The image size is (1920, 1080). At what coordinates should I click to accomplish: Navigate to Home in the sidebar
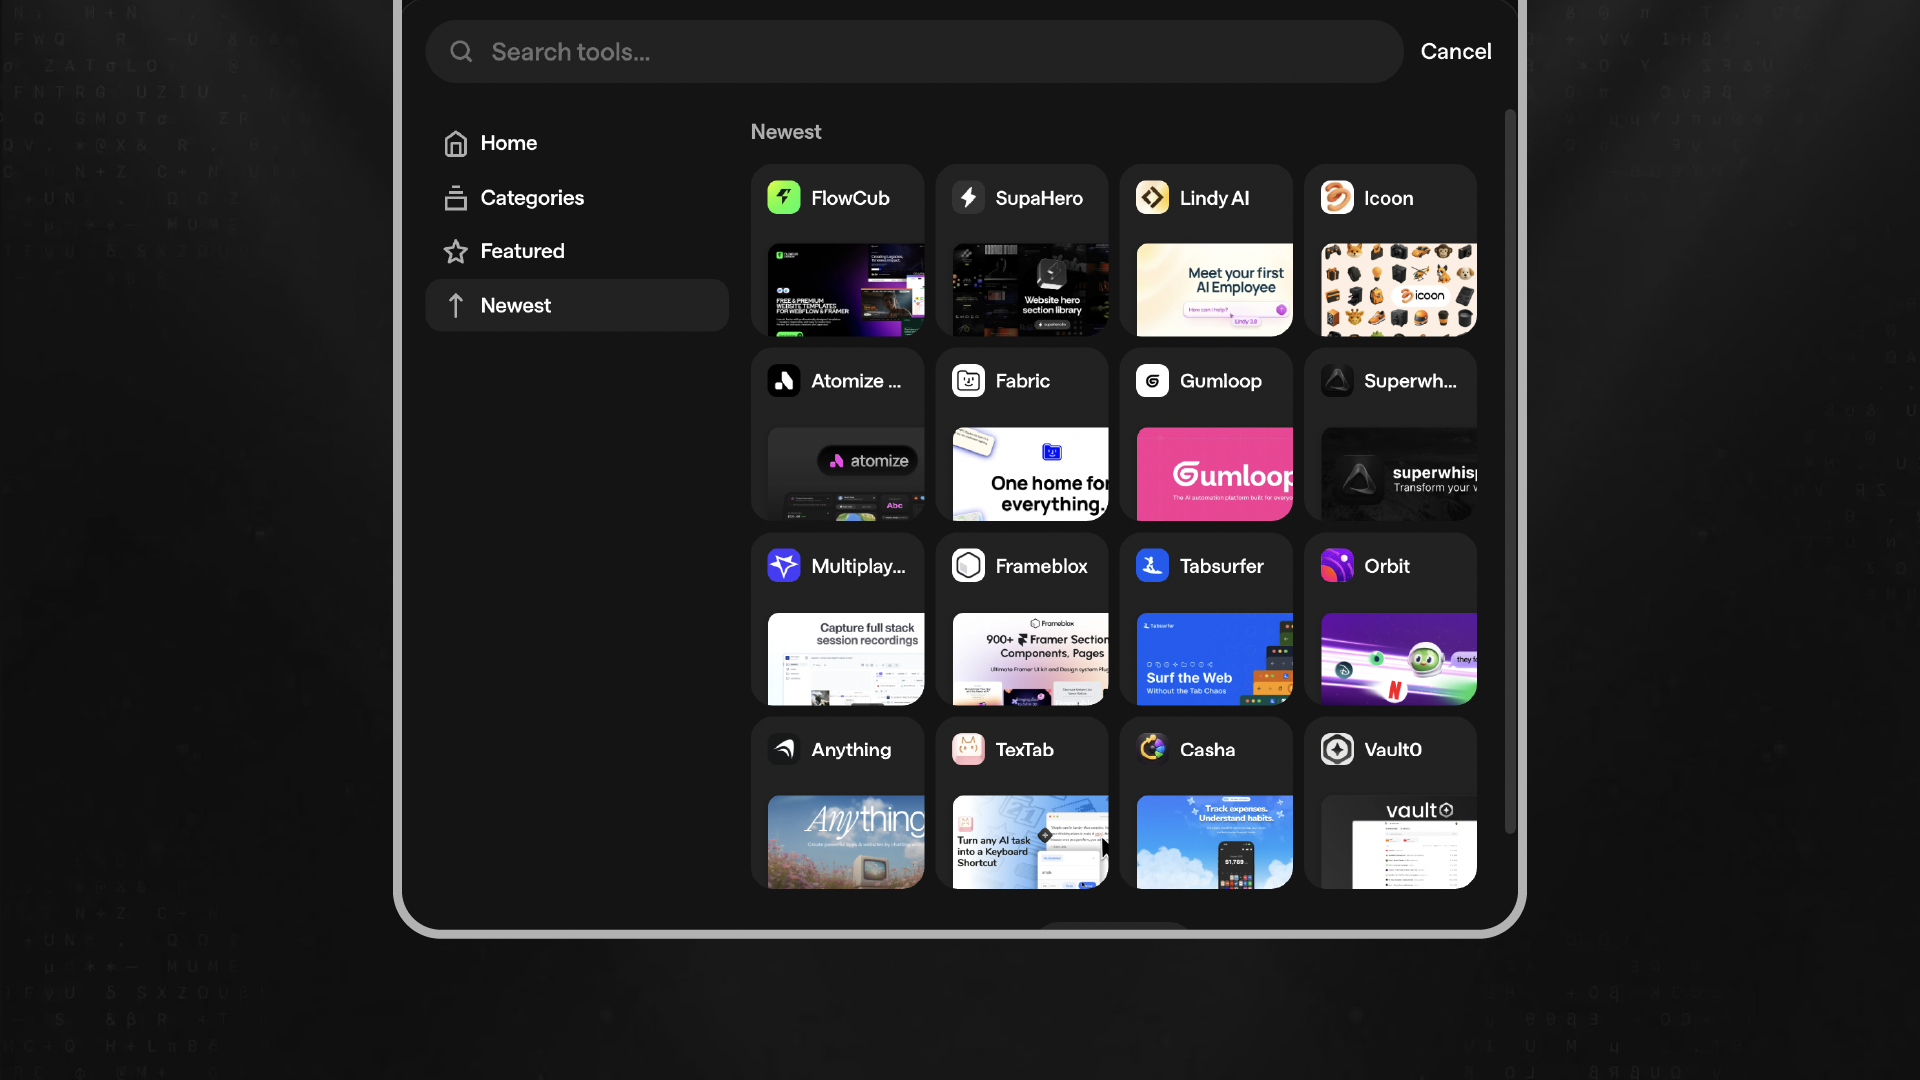(x=508, y=143)
